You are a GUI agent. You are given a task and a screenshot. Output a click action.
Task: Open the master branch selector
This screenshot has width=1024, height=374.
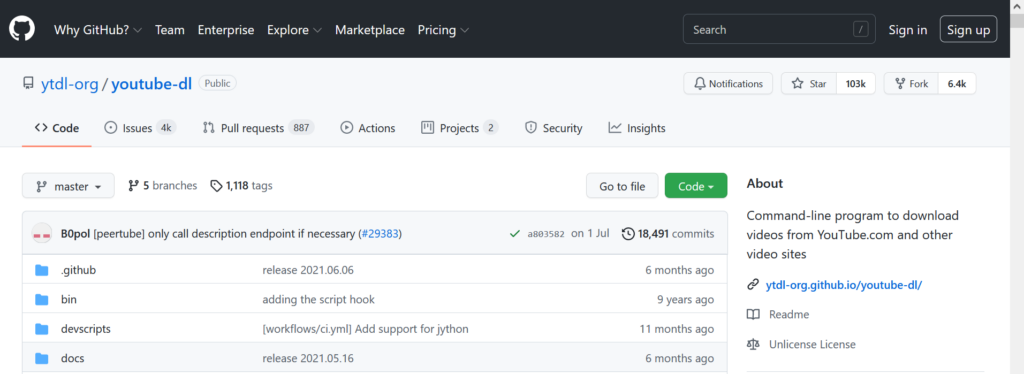pyautogui.click(x=68, y=186)
